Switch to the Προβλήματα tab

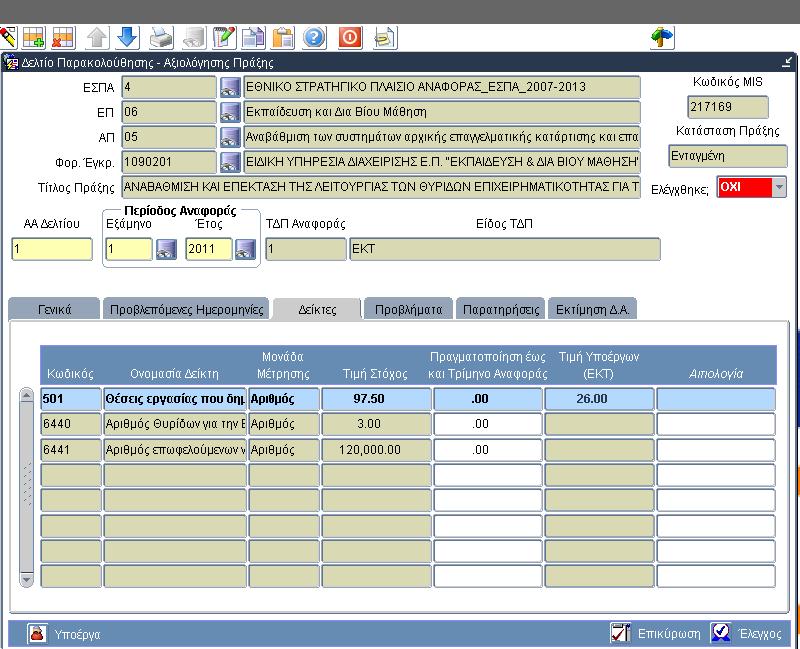408,309
